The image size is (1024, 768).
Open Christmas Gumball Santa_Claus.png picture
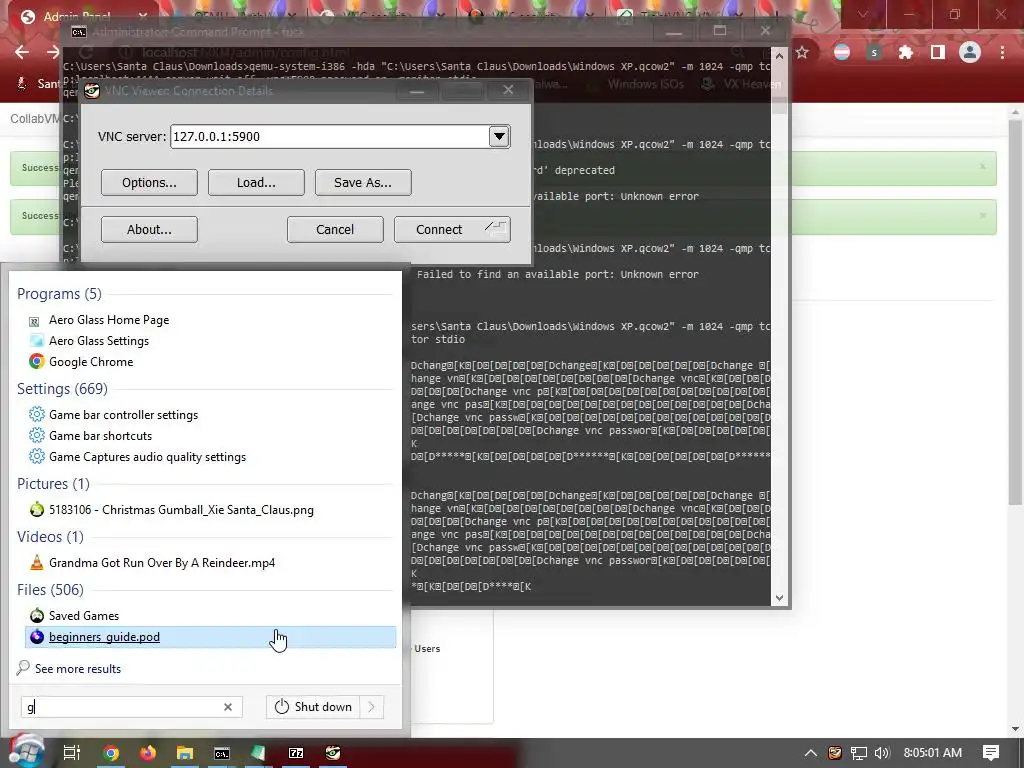tap(181, 510)
